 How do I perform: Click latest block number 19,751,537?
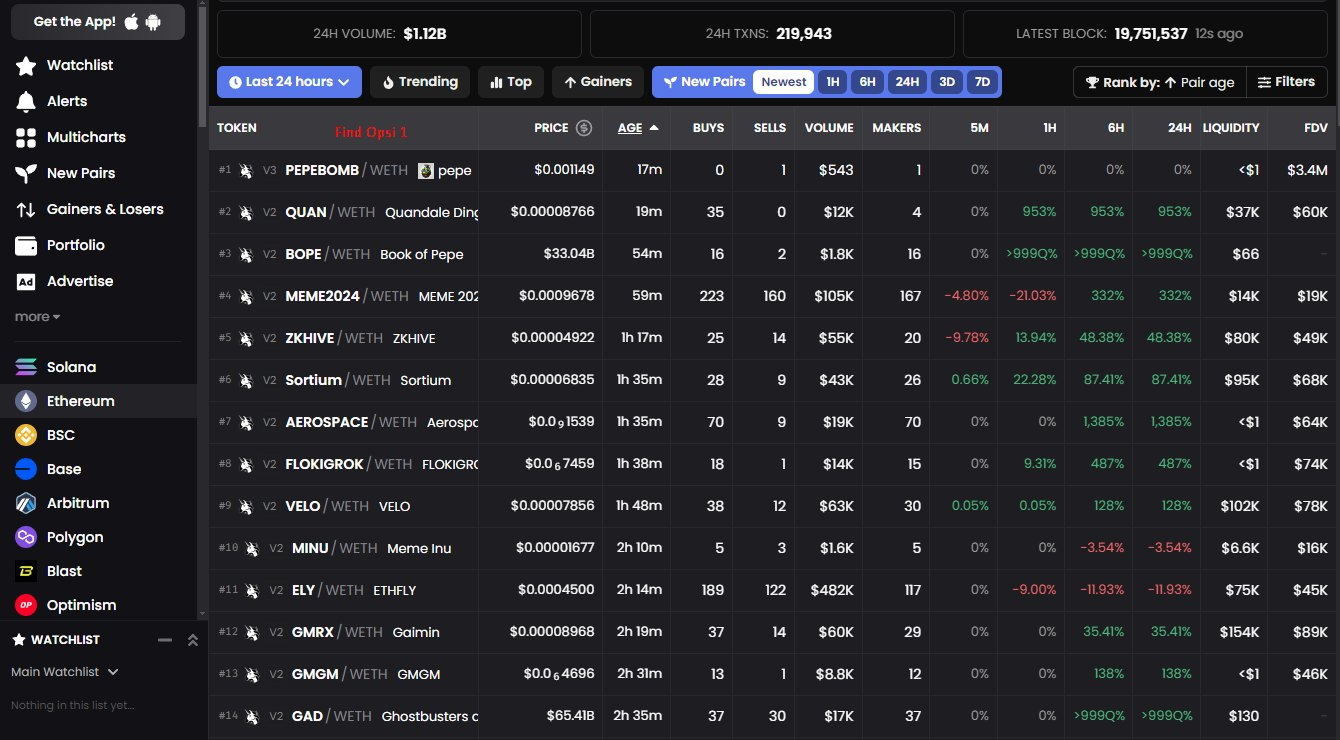pos(1151,34)
